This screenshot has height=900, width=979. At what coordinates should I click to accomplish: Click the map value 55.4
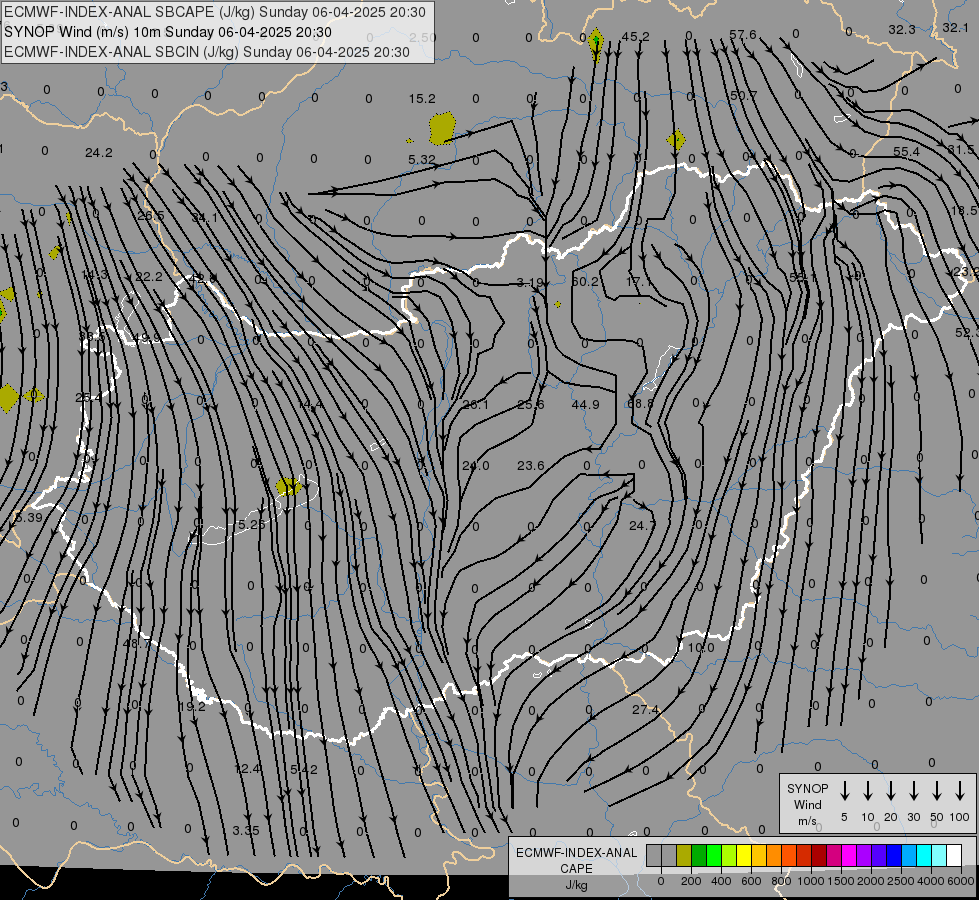[x=906, y=152]
